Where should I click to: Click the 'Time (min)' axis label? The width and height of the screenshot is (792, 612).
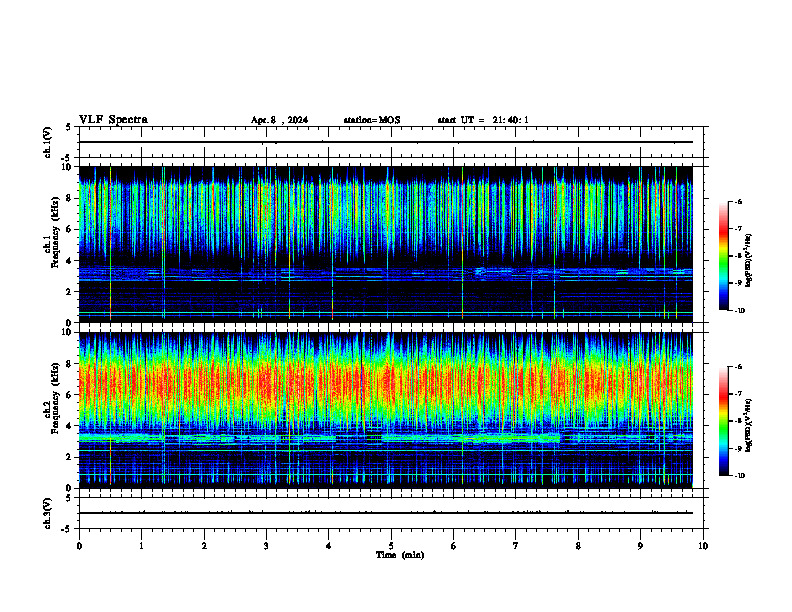click(x=400, y=555)
